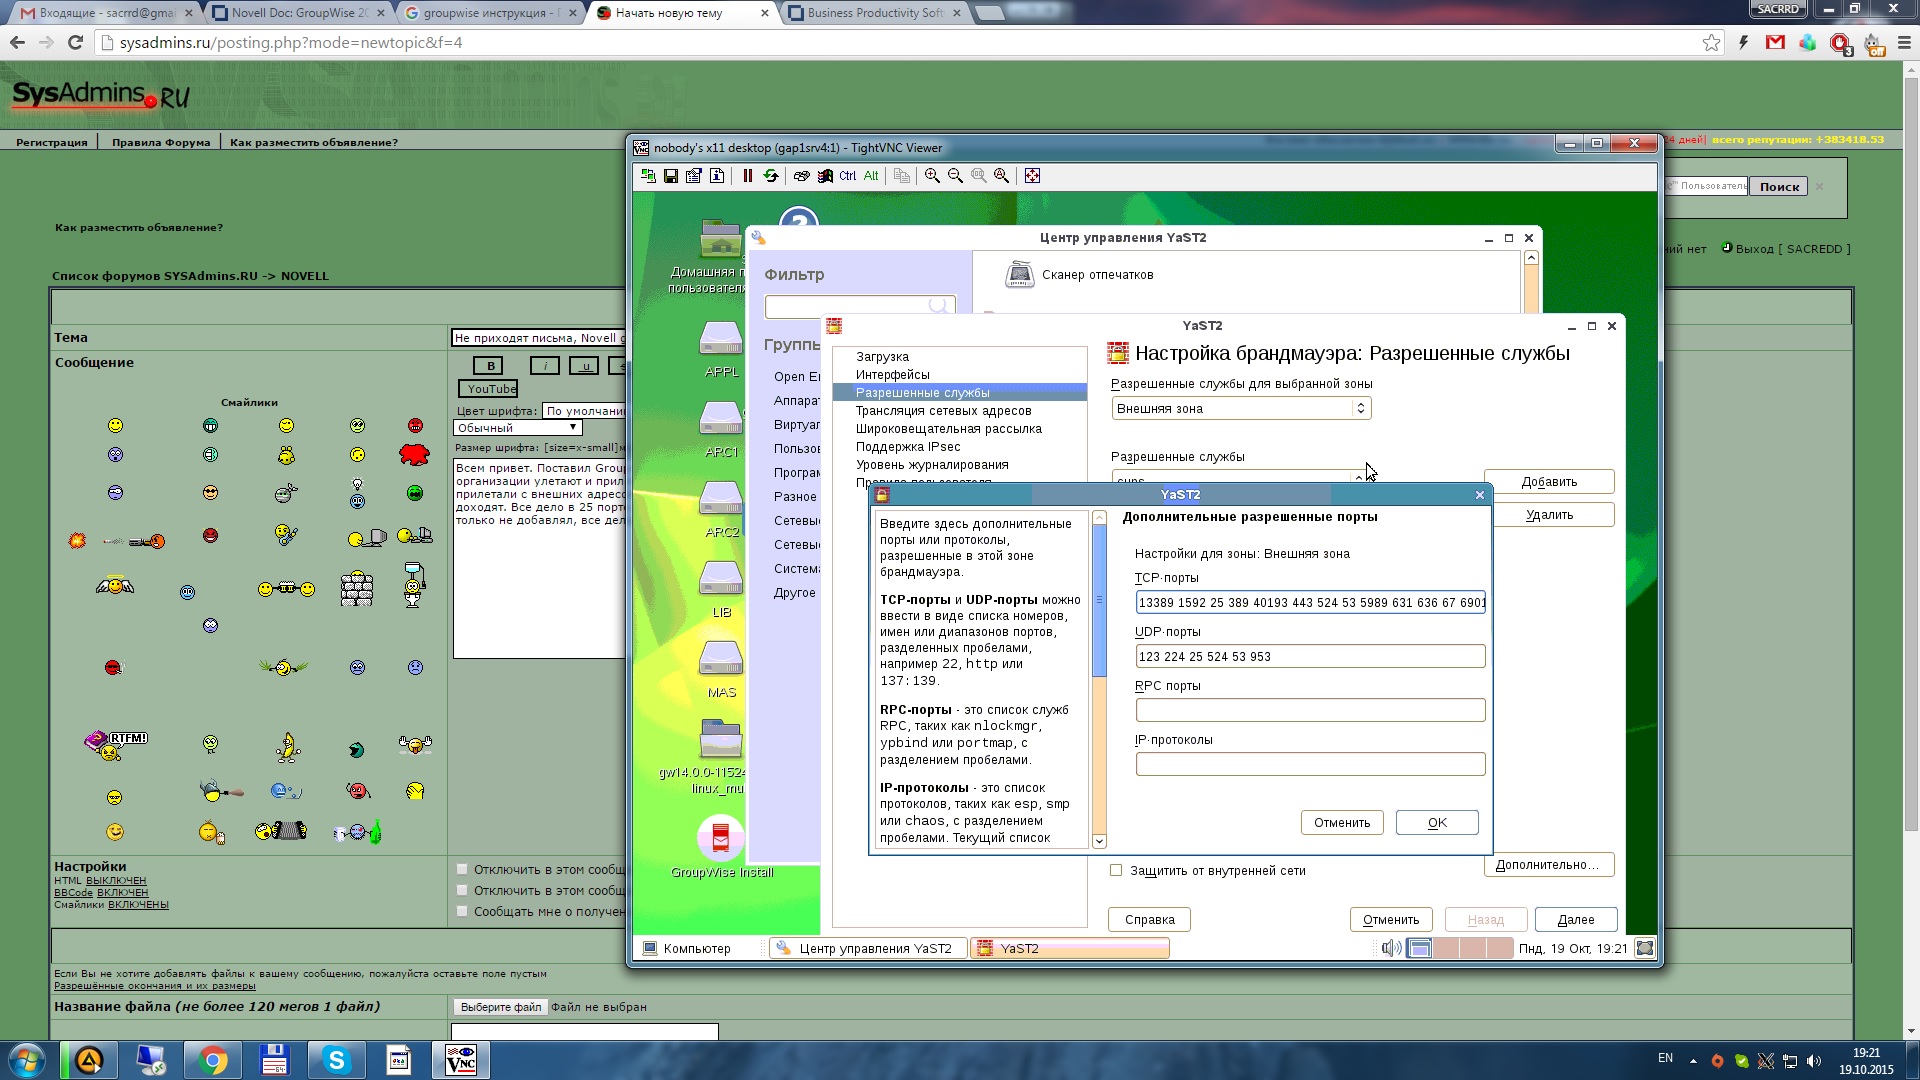Select 'Трансляция сетевых адресов' item
Image resolution: width=1920 pixels, height=1080 pixels.
(x=943, y=411)
